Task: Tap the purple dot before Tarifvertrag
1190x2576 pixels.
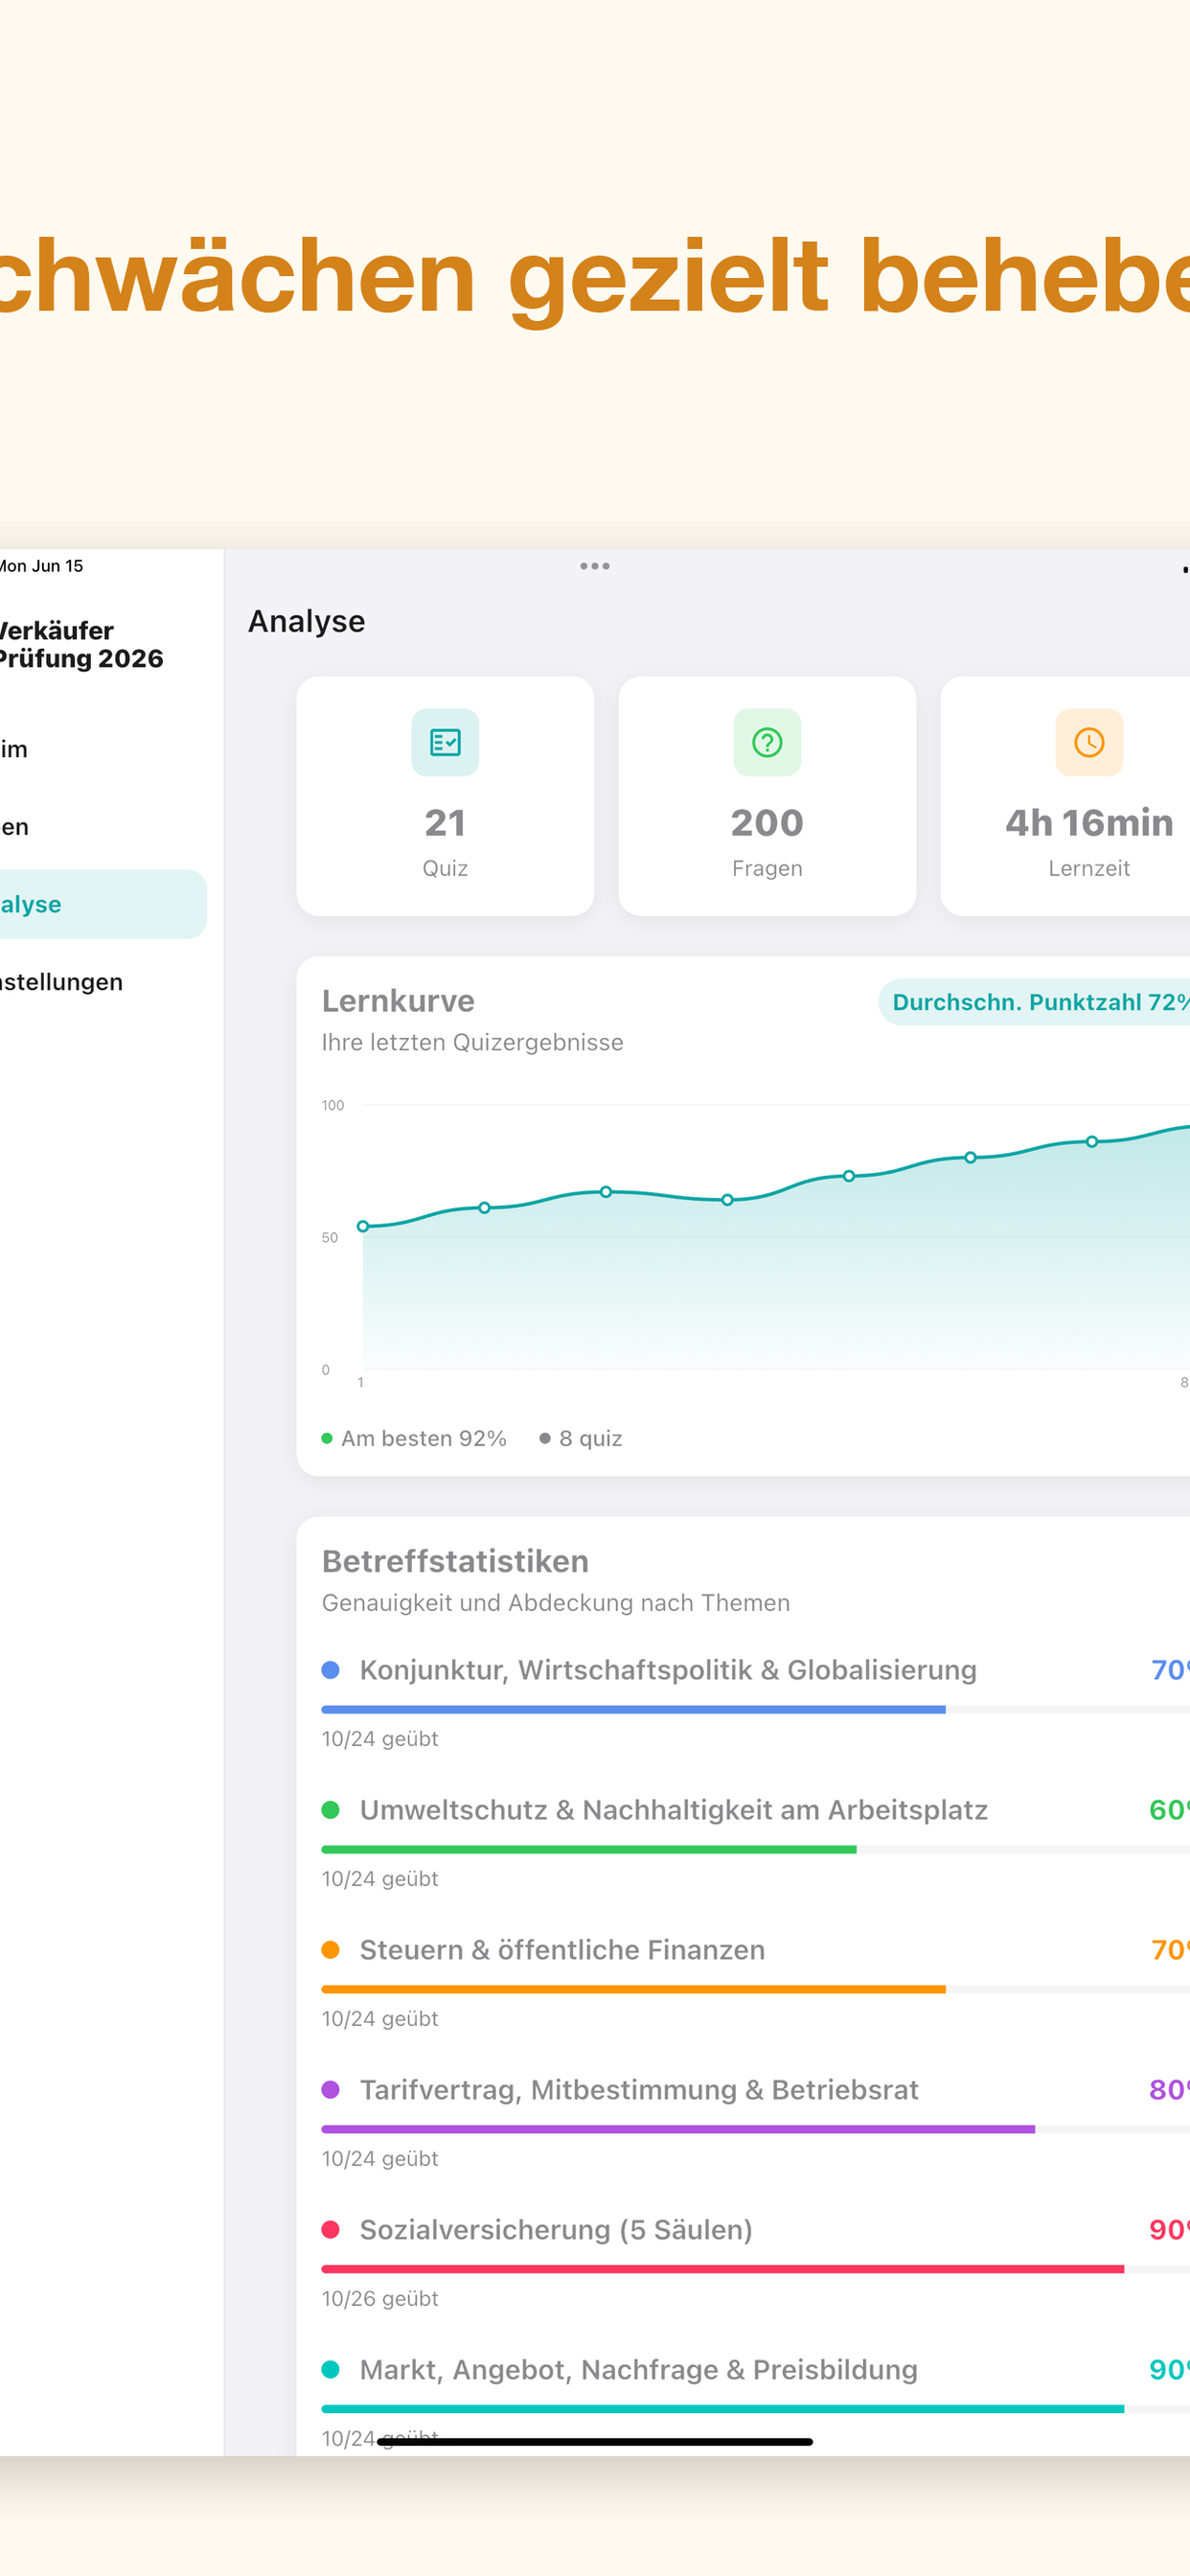Action: 331,2090
